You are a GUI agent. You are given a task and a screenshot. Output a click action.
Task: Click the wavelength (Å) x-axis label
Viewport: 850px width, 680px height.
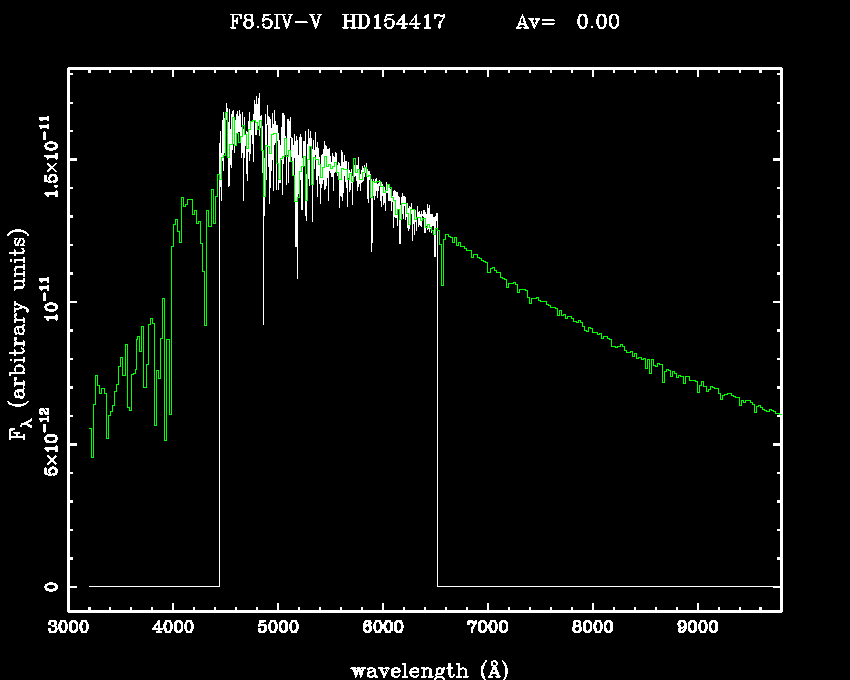click(422, 668)
